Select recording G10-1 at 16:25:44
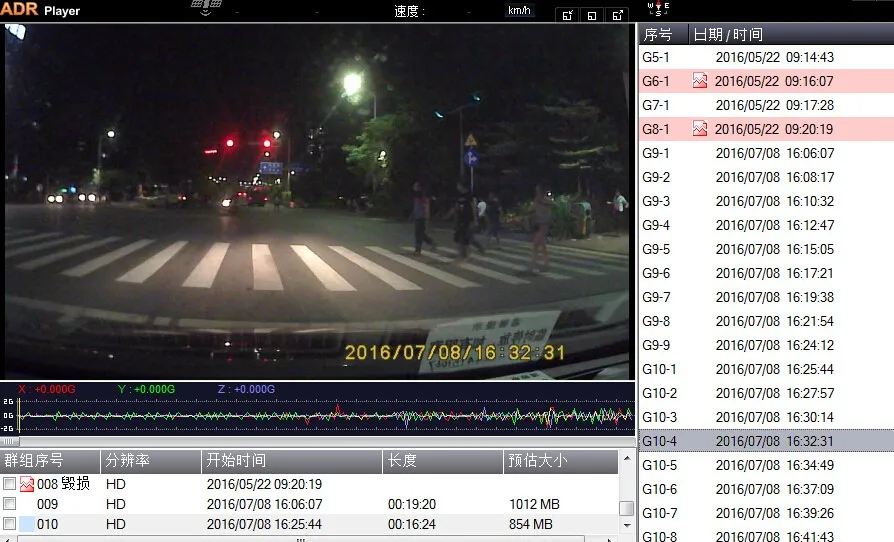Image resolution: width=894 pixels, height=542 pixels. coord(766,369)
